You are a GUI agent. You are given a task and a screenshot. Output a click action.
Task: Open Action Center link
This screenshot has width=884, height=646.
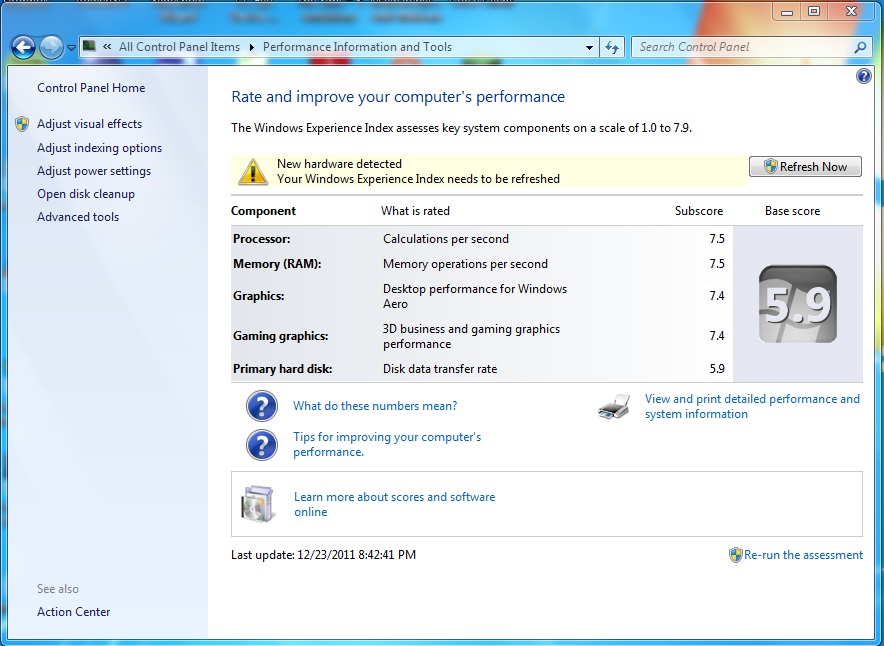click(74, 612)
